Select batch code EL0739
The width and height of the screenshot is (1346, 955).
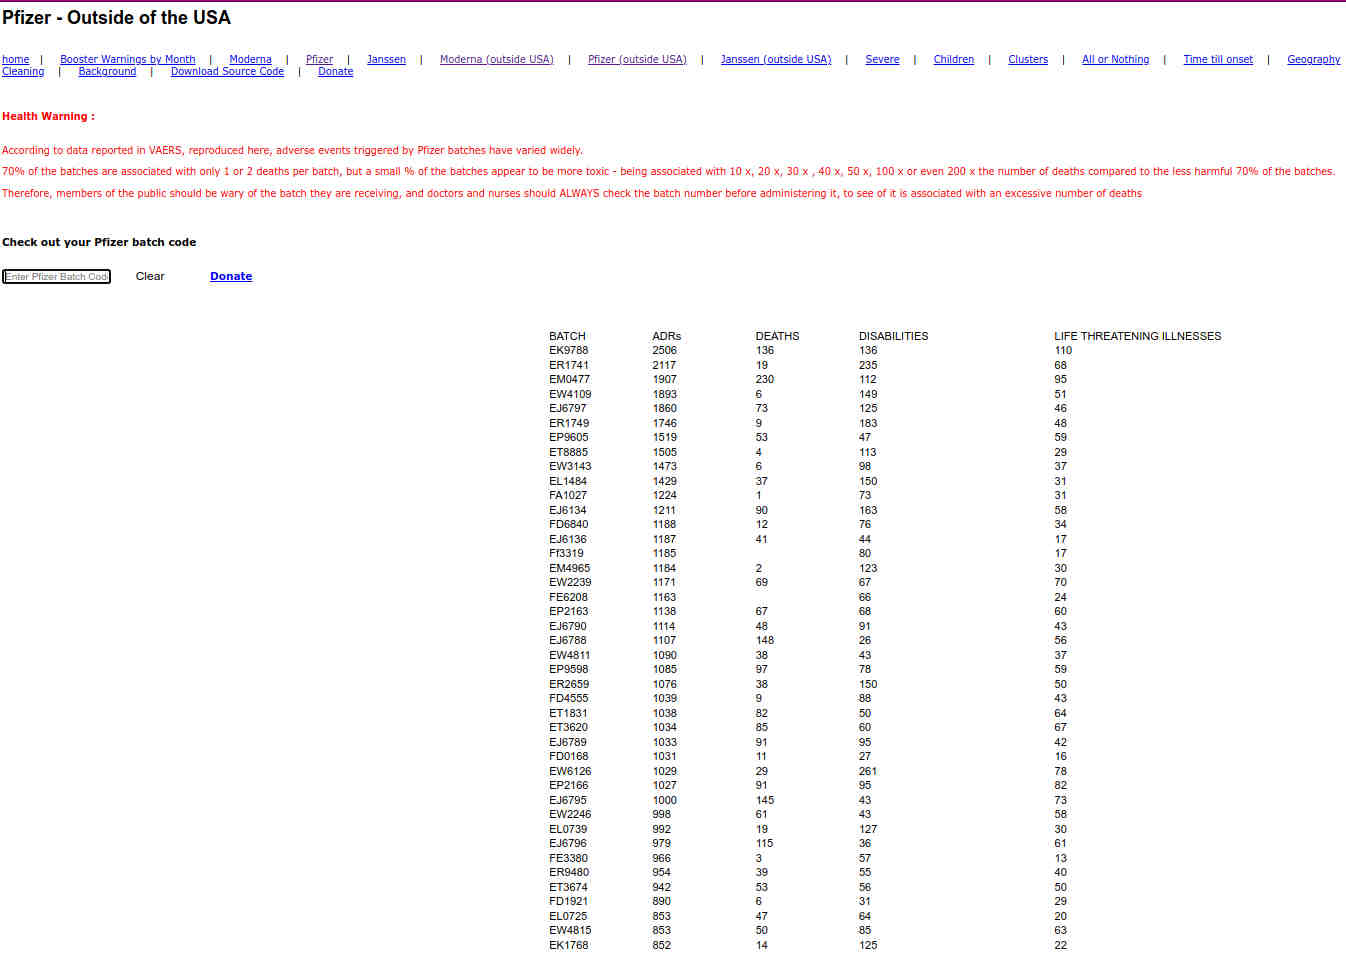568,830
